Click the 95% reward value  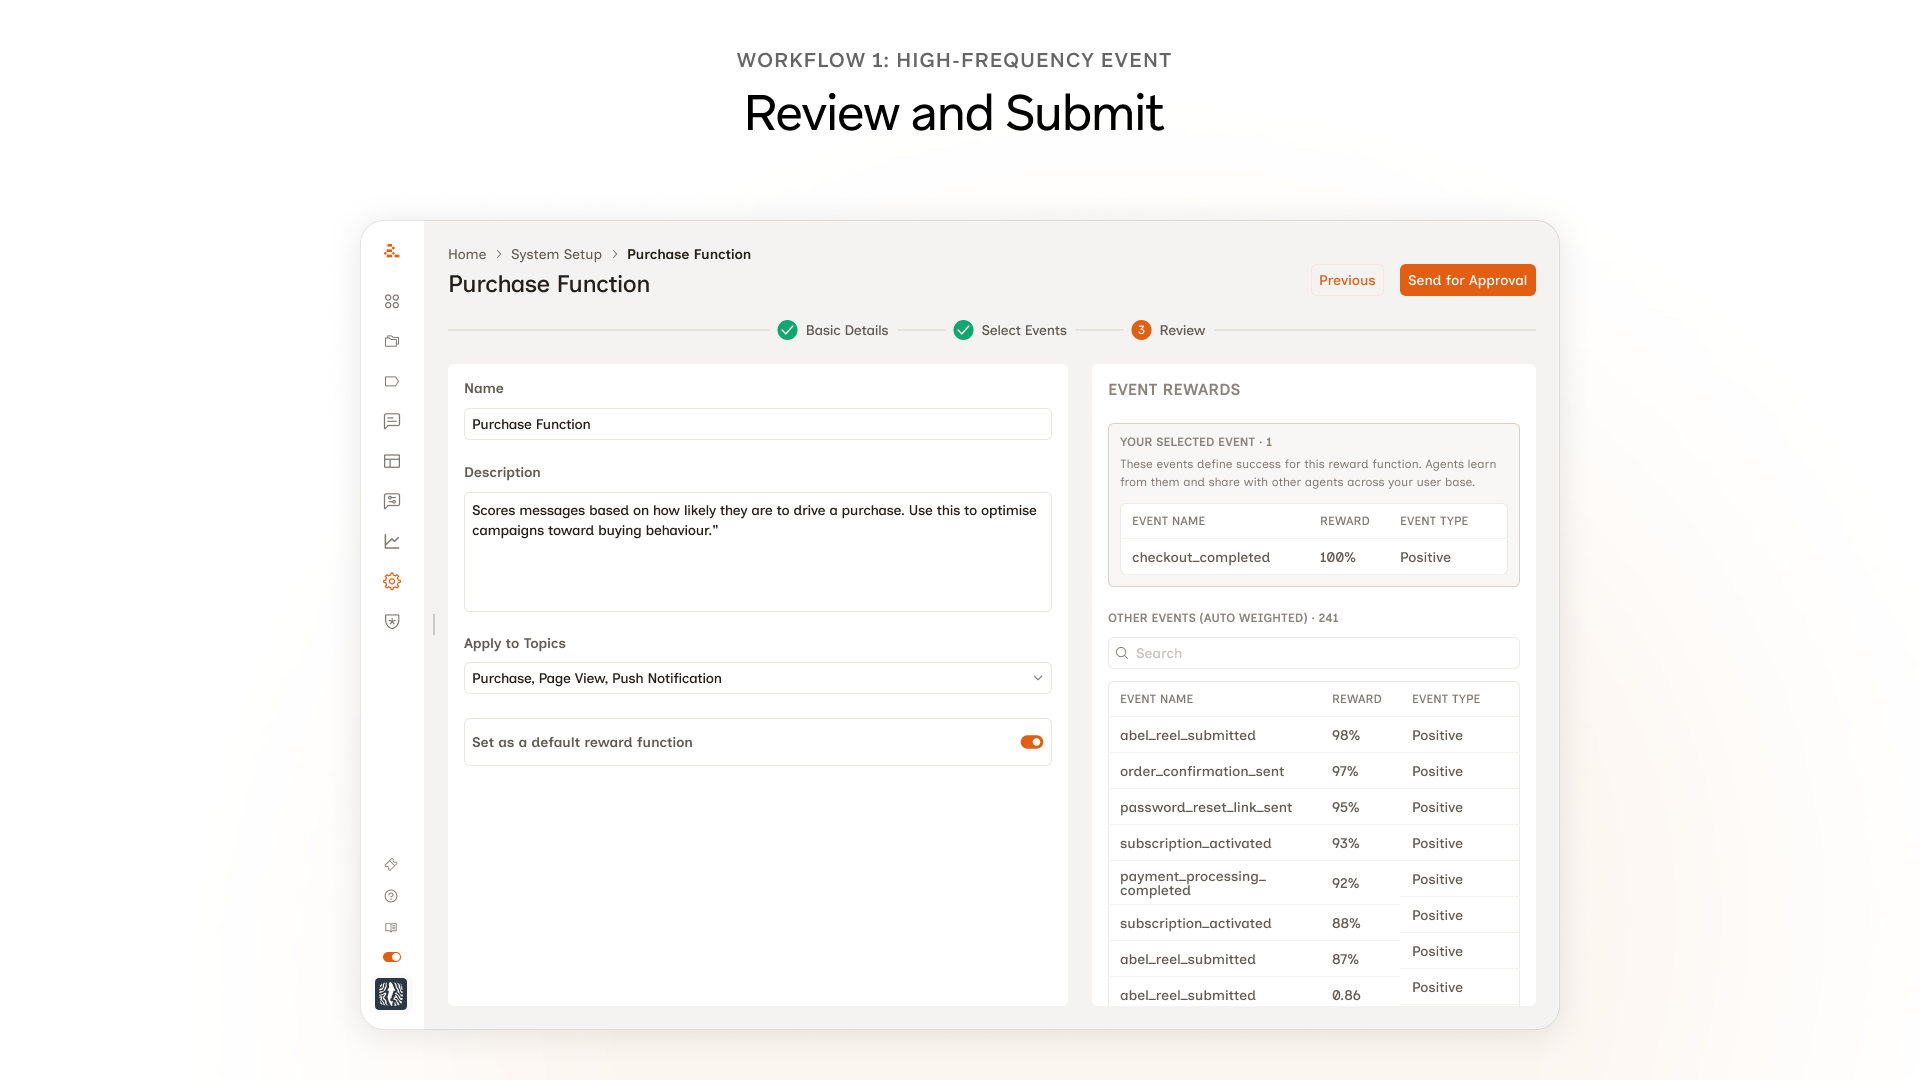click(x=1346, y=807)
